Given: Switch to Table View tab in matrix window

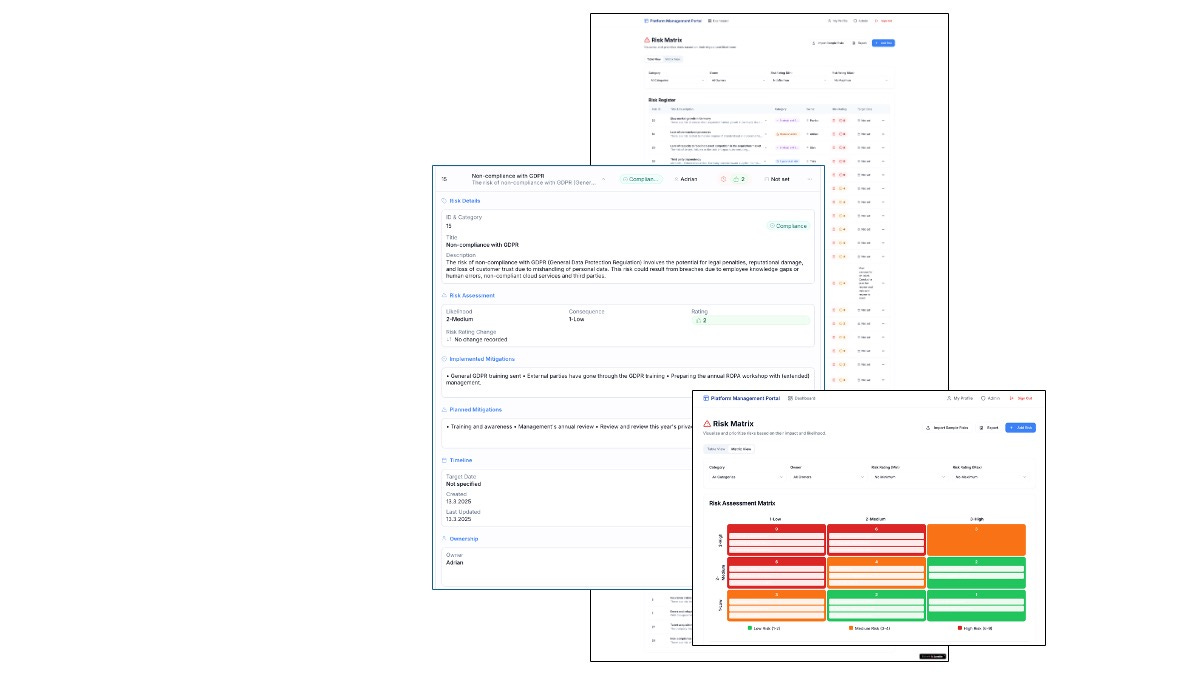Looking at the screenshot, I should click(x=715, y=449).
